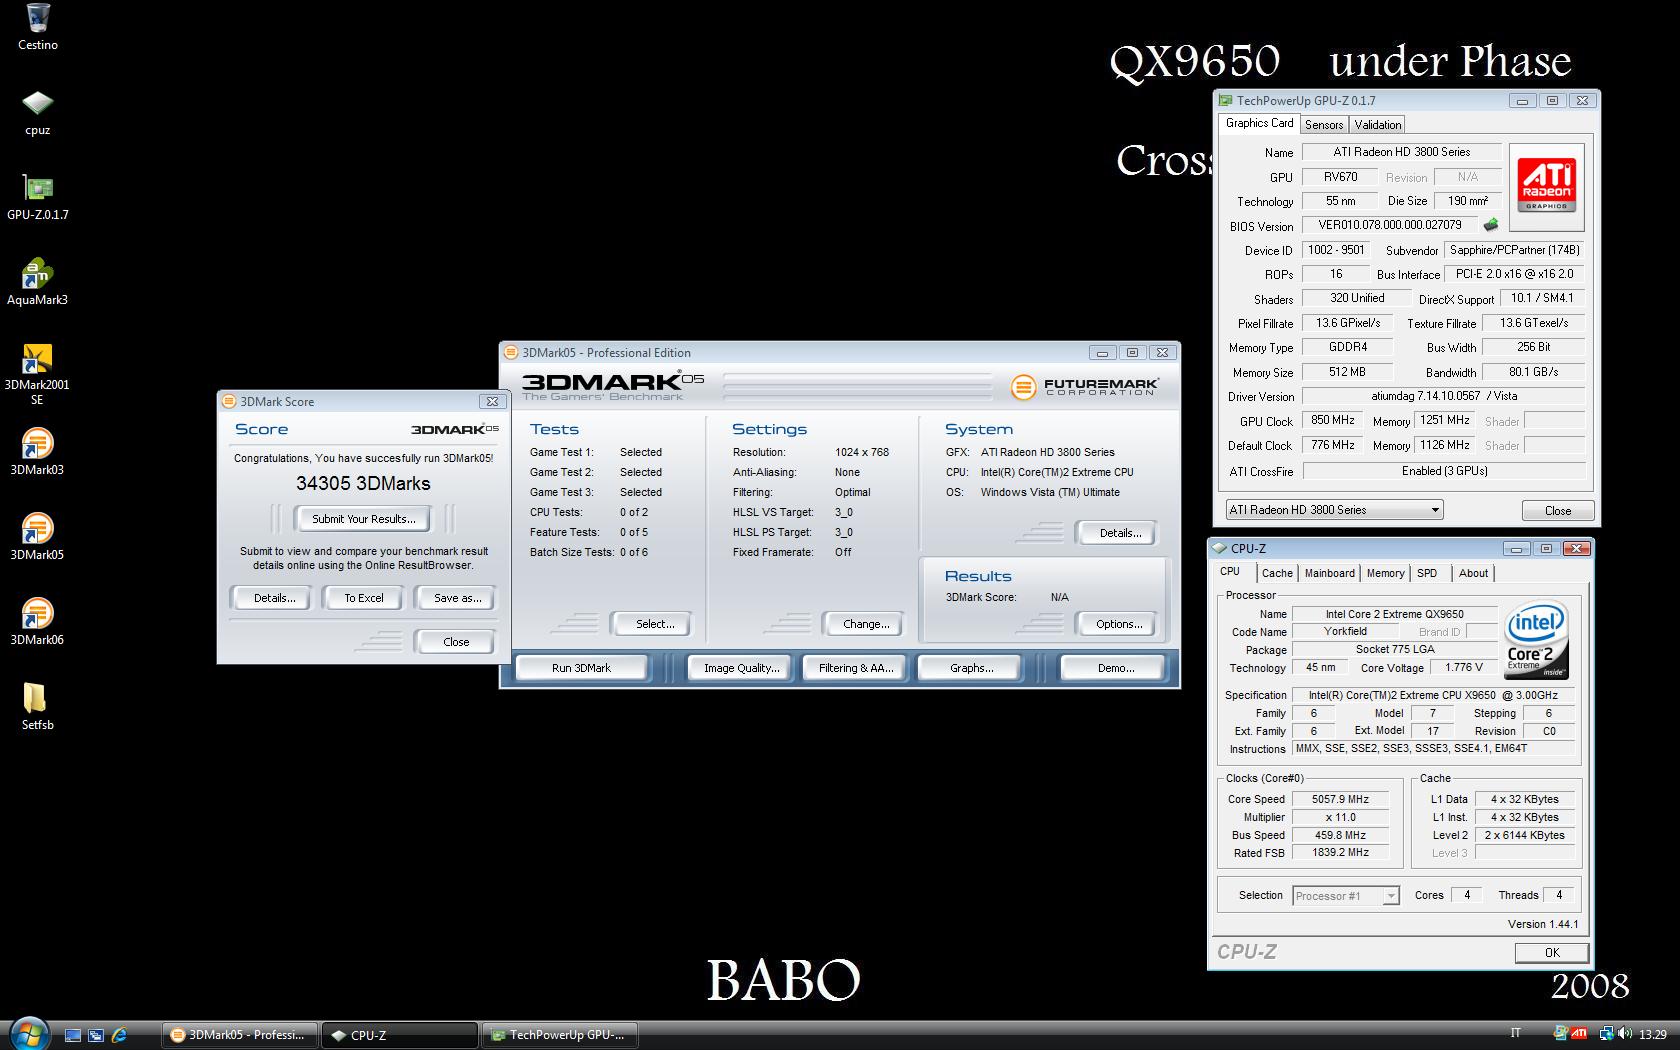
Task: Click the ATI tray icon
Action: click(1579, 1034)
